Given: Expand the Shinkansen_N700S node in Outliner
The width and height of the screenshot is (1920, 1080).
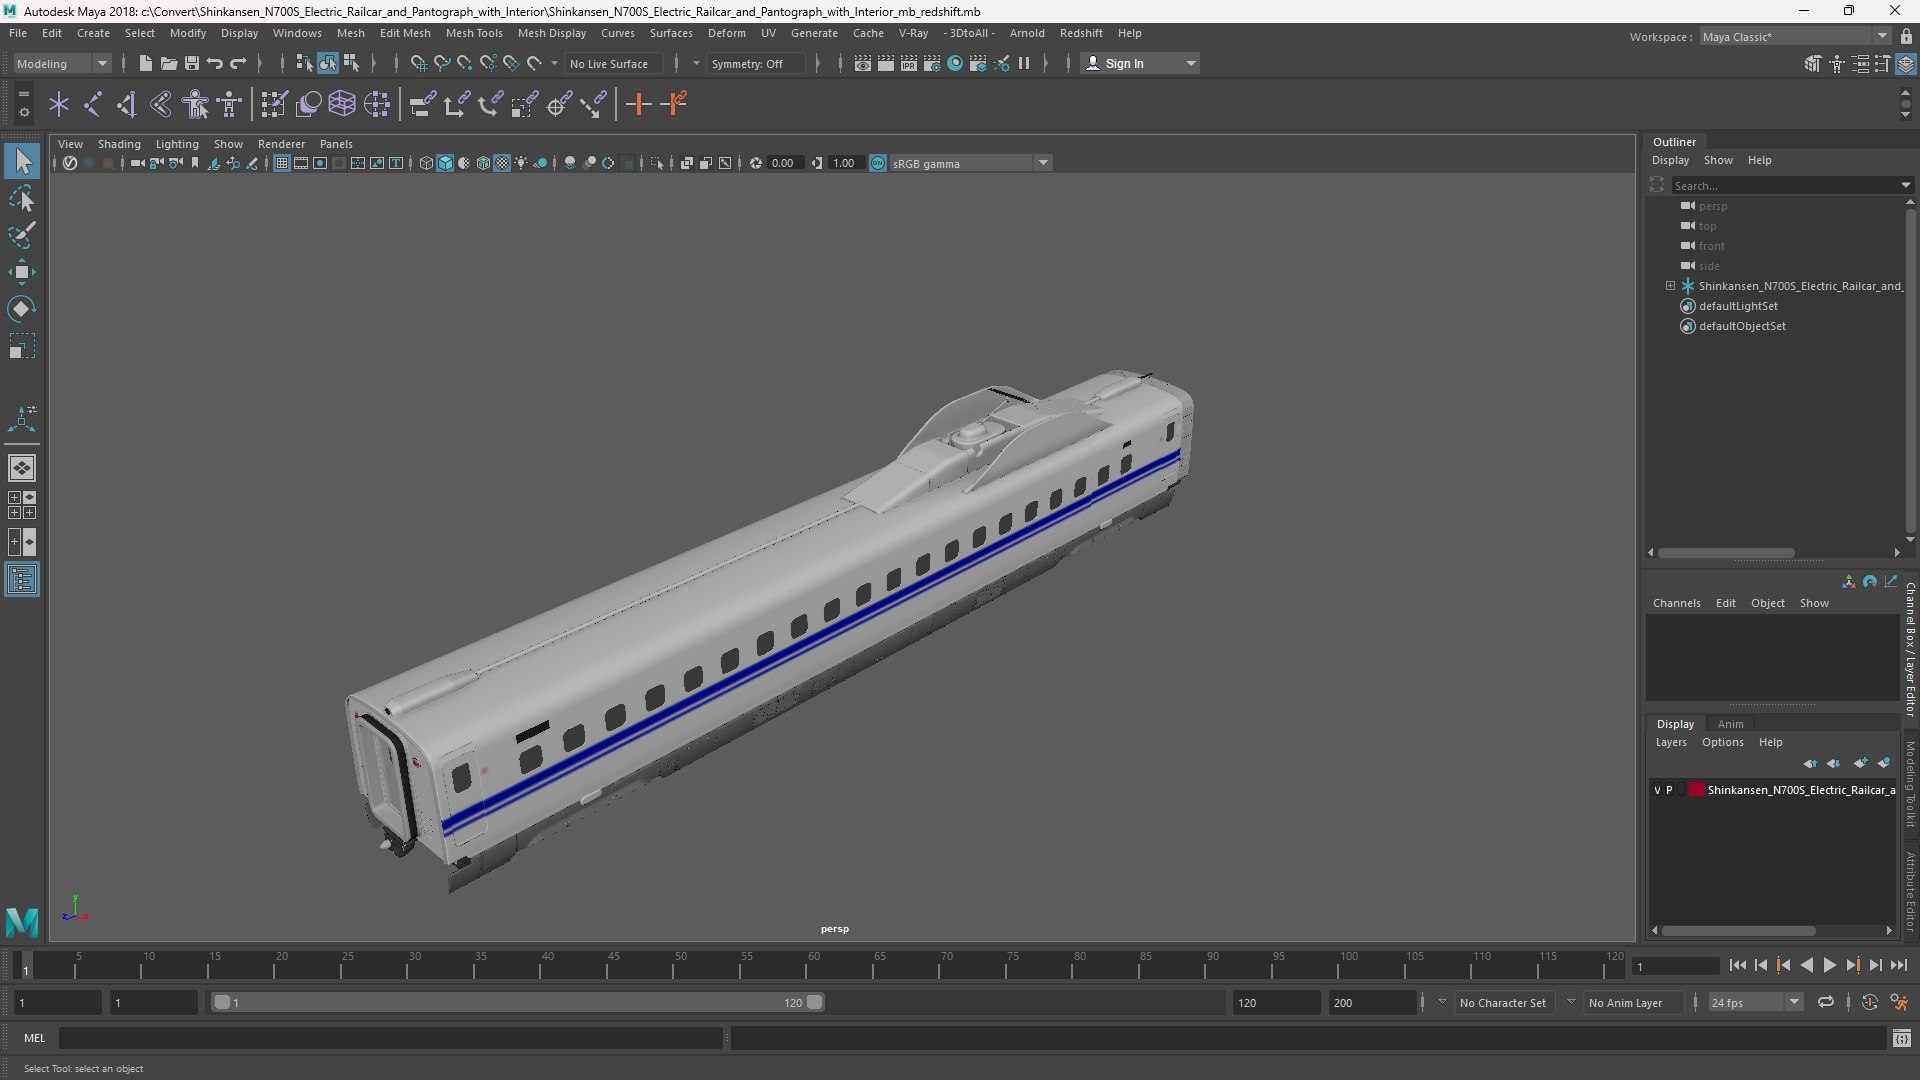Looking at the screenshot, I should (x=1670, y=286).
